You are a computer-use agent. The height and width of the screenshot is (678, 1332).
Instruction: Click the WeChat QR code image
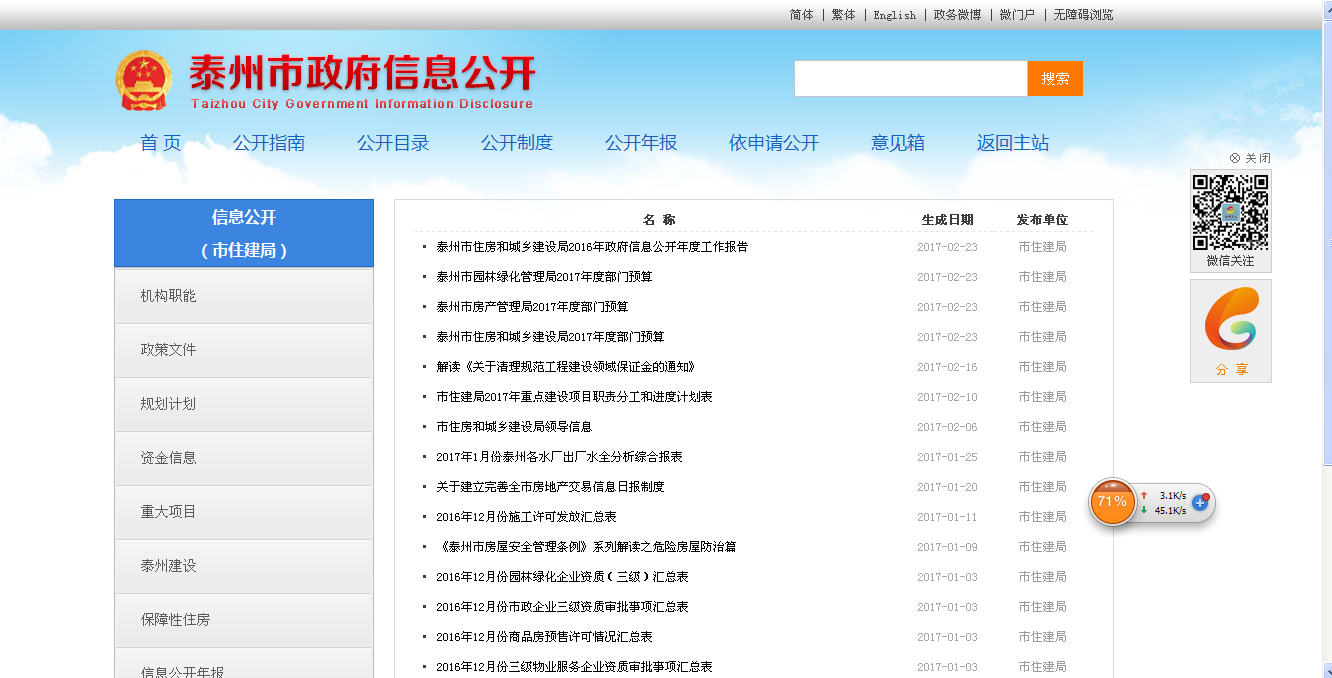point(1230,212)
